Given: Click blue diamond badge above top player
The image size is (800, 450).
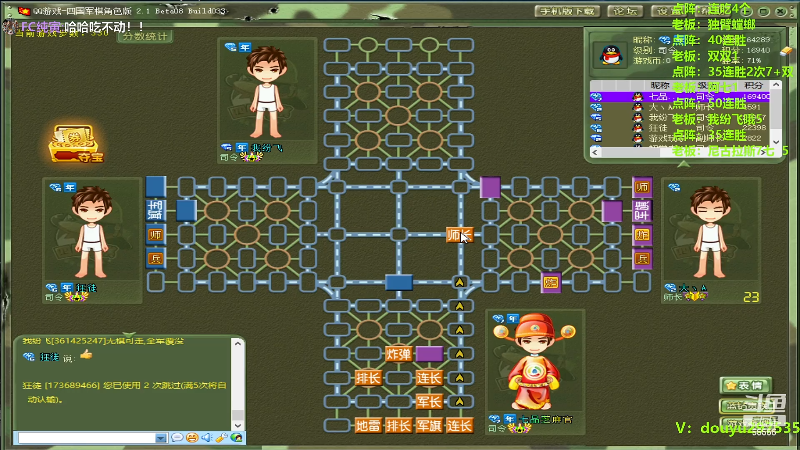Looking at the screenshot, I should [x=231, y=47].
